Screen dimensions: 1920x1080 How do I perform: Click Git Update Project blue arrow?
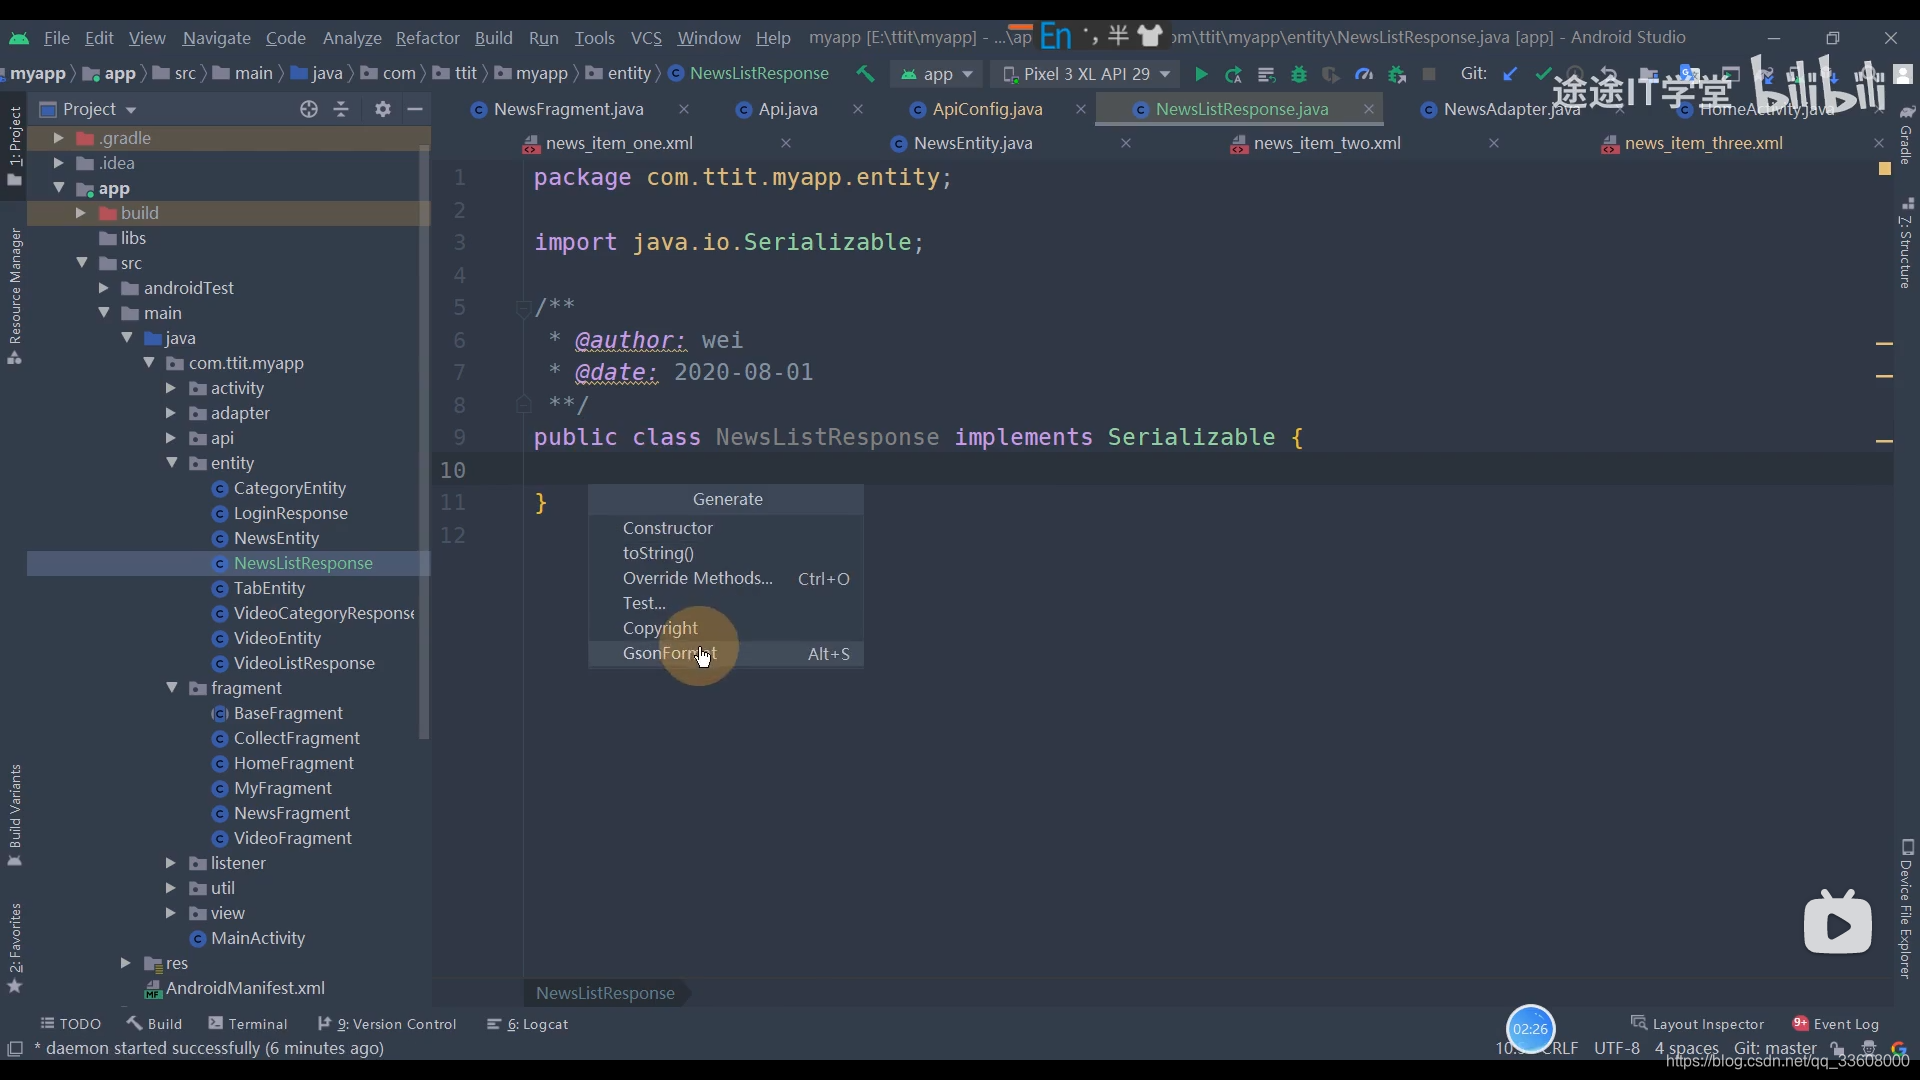coord(1510,74)
